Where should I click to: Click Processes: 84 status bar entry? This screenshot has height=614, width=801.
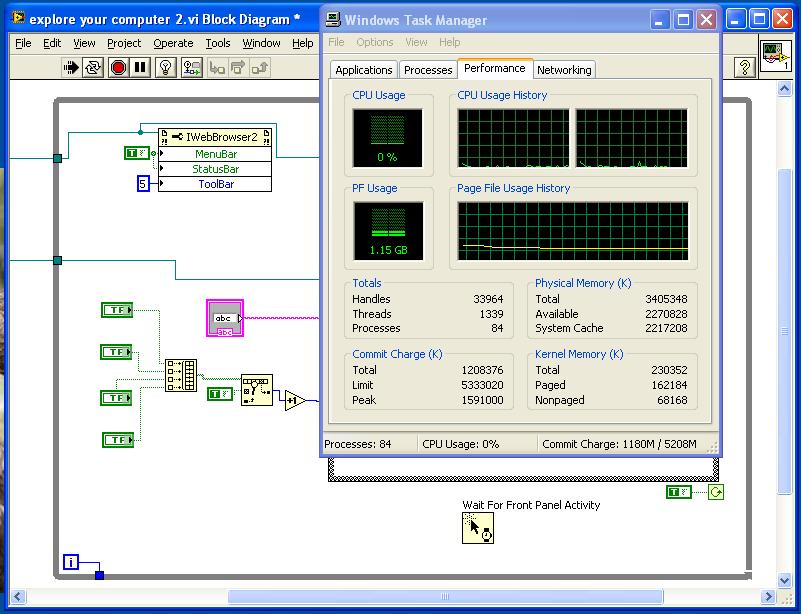pyautogui.click(x=358, y=444)
